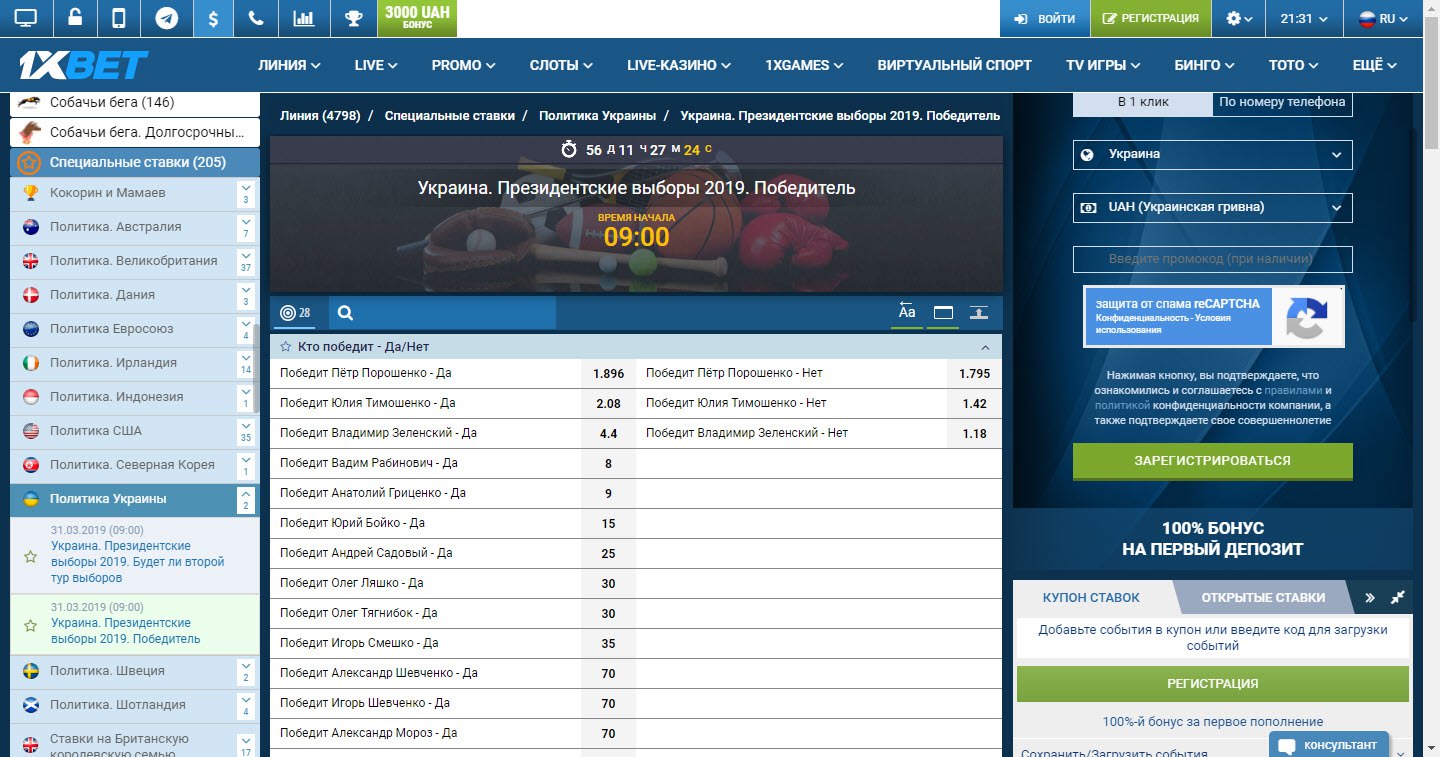Open the trophy results icon

(x=353, y=19)
